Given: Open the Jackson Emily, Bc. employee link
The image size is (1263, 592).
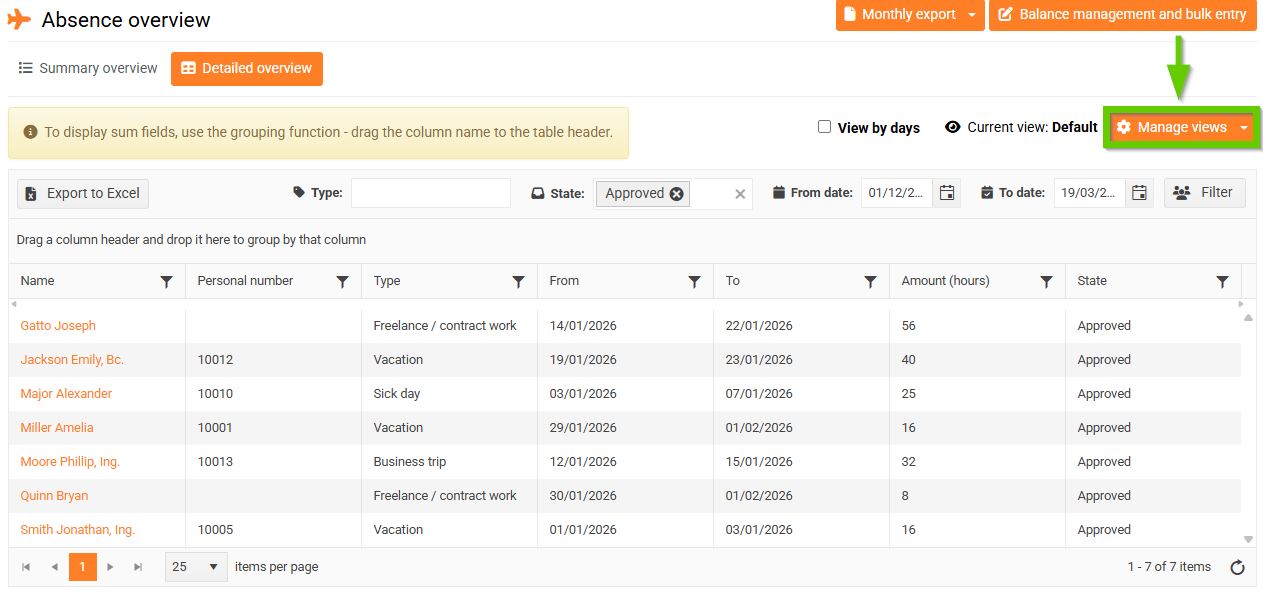Looking at the screenshot, I should coord(72,360).
